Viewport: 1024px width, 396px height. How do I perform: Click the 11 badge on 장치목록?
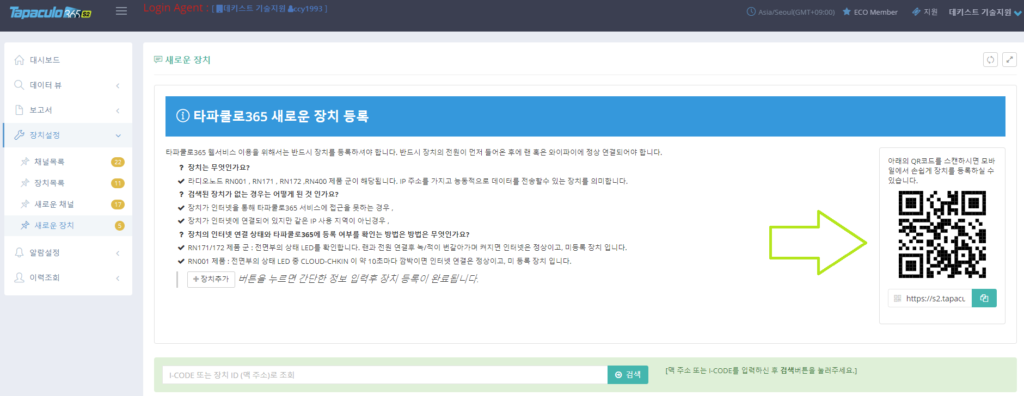pyautogui.click(x=118, y=184)
